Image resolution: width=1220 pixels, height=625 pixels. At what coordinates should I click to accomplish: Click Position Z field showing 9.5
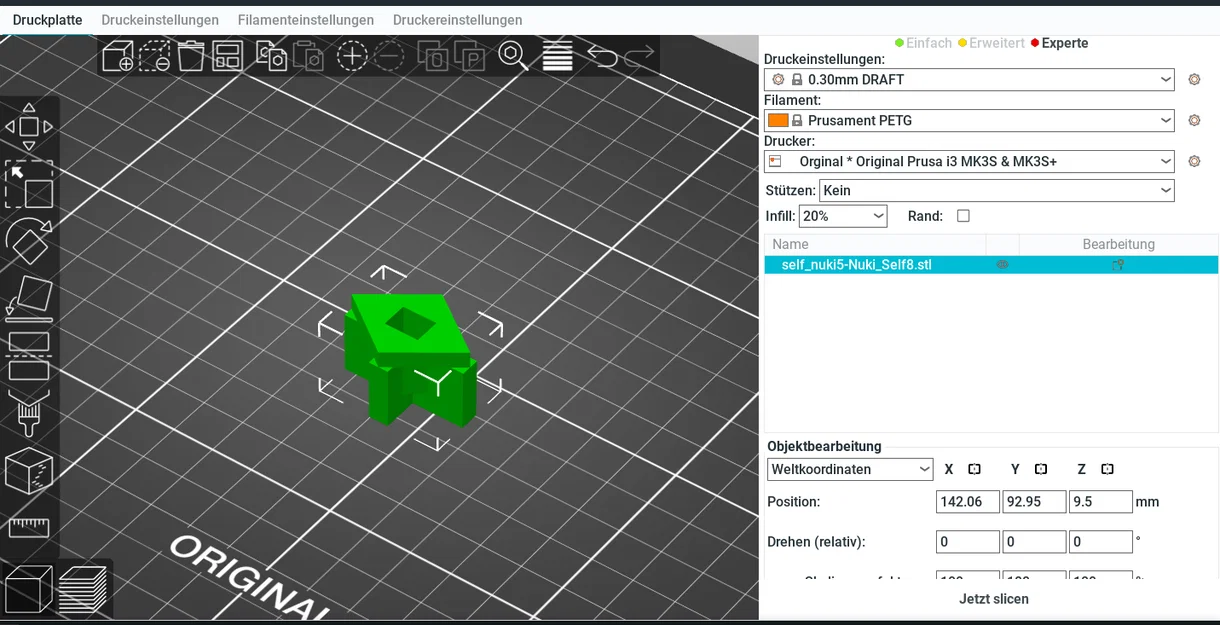coord(1101,501)
